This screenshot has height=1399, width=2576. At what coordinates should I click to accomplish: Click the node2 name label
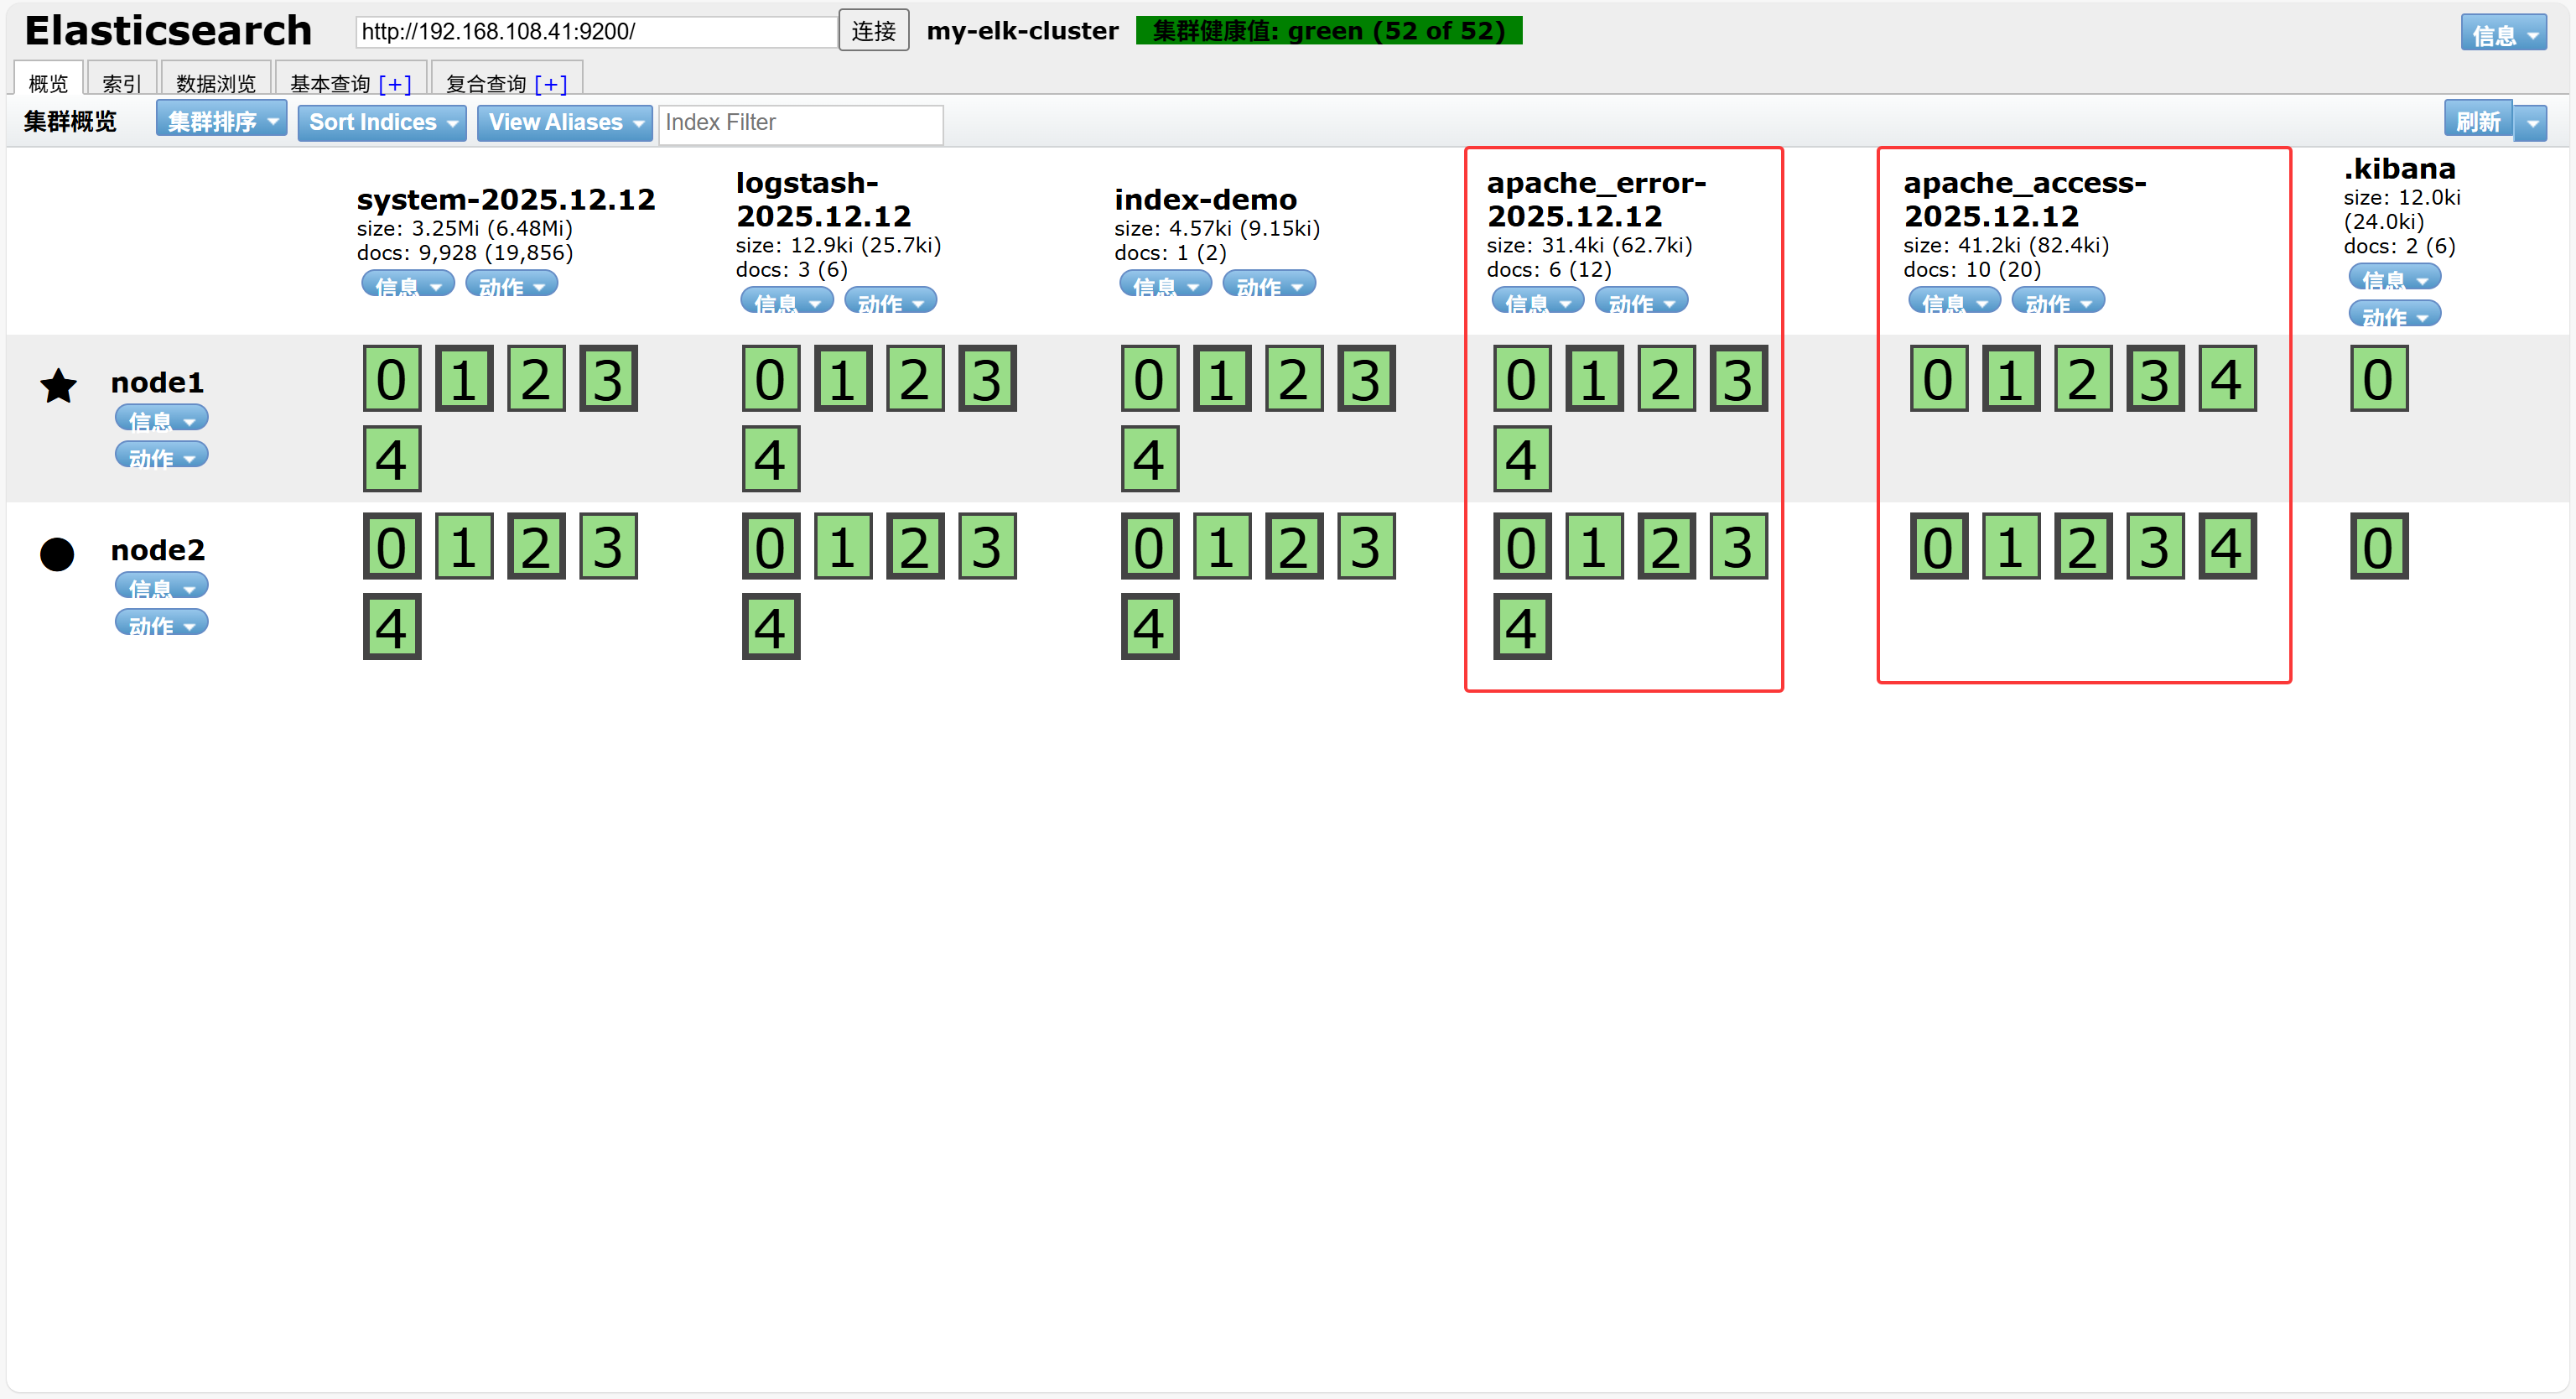(x=157, y=550)
